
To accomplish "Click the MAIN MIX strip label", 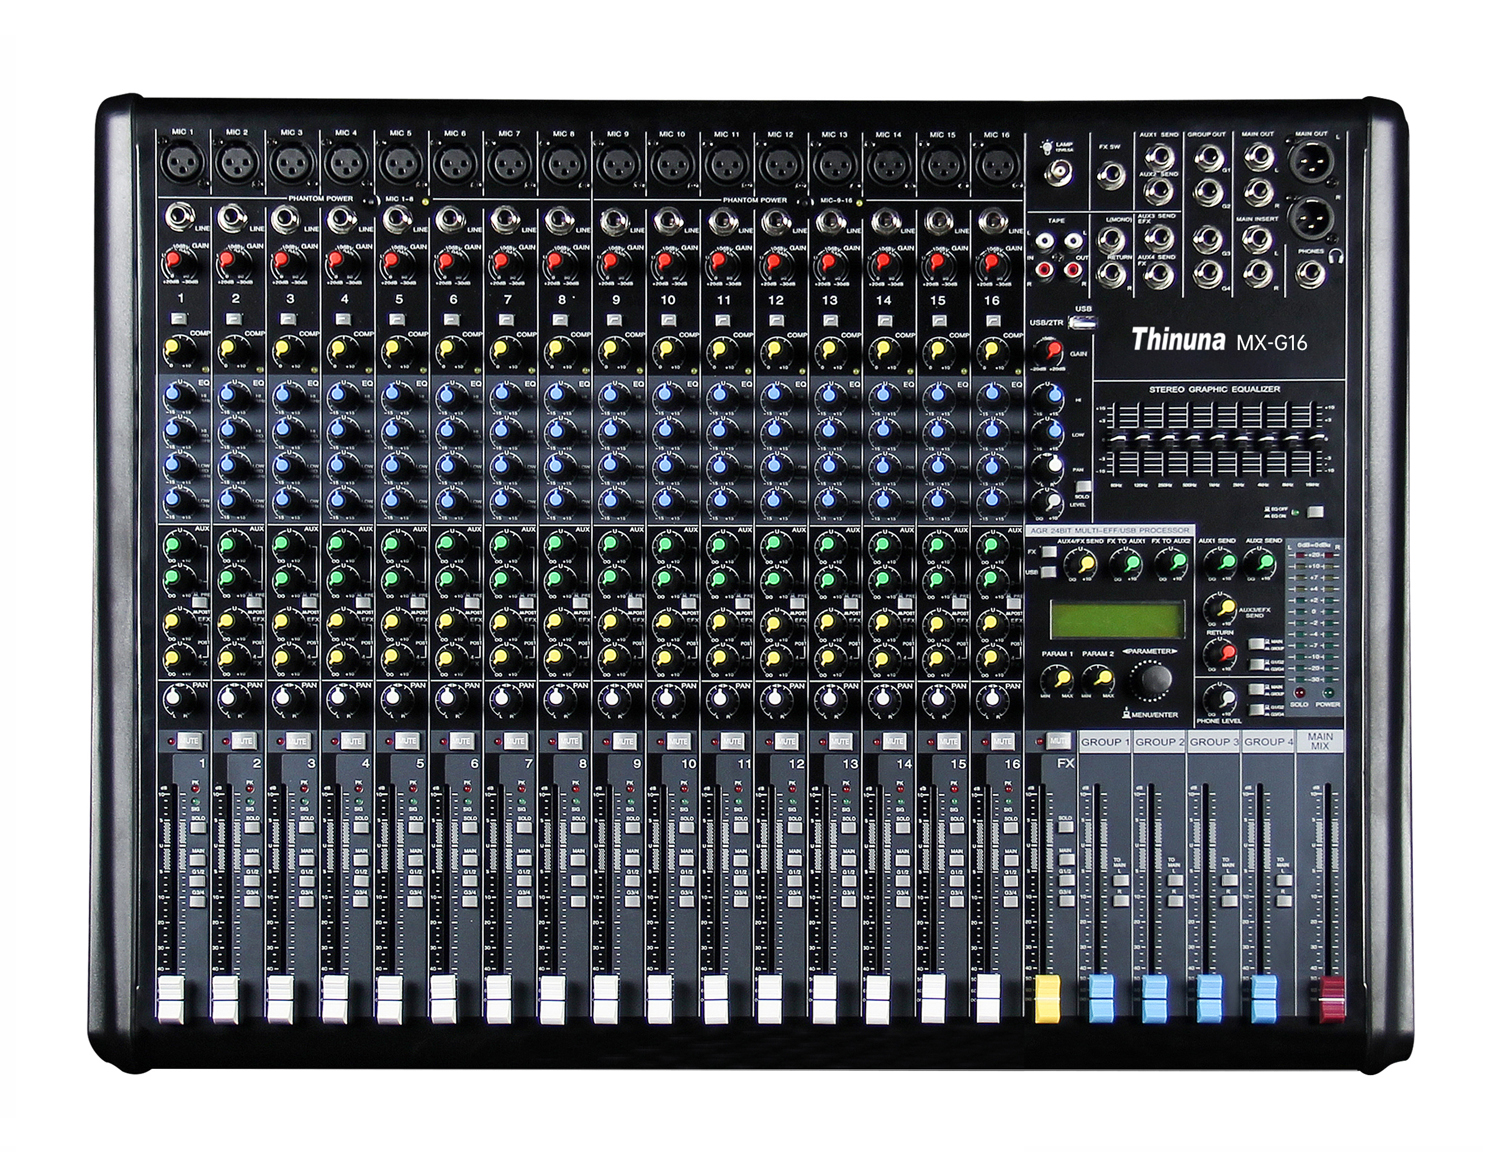I will [x=1320, y=741].
